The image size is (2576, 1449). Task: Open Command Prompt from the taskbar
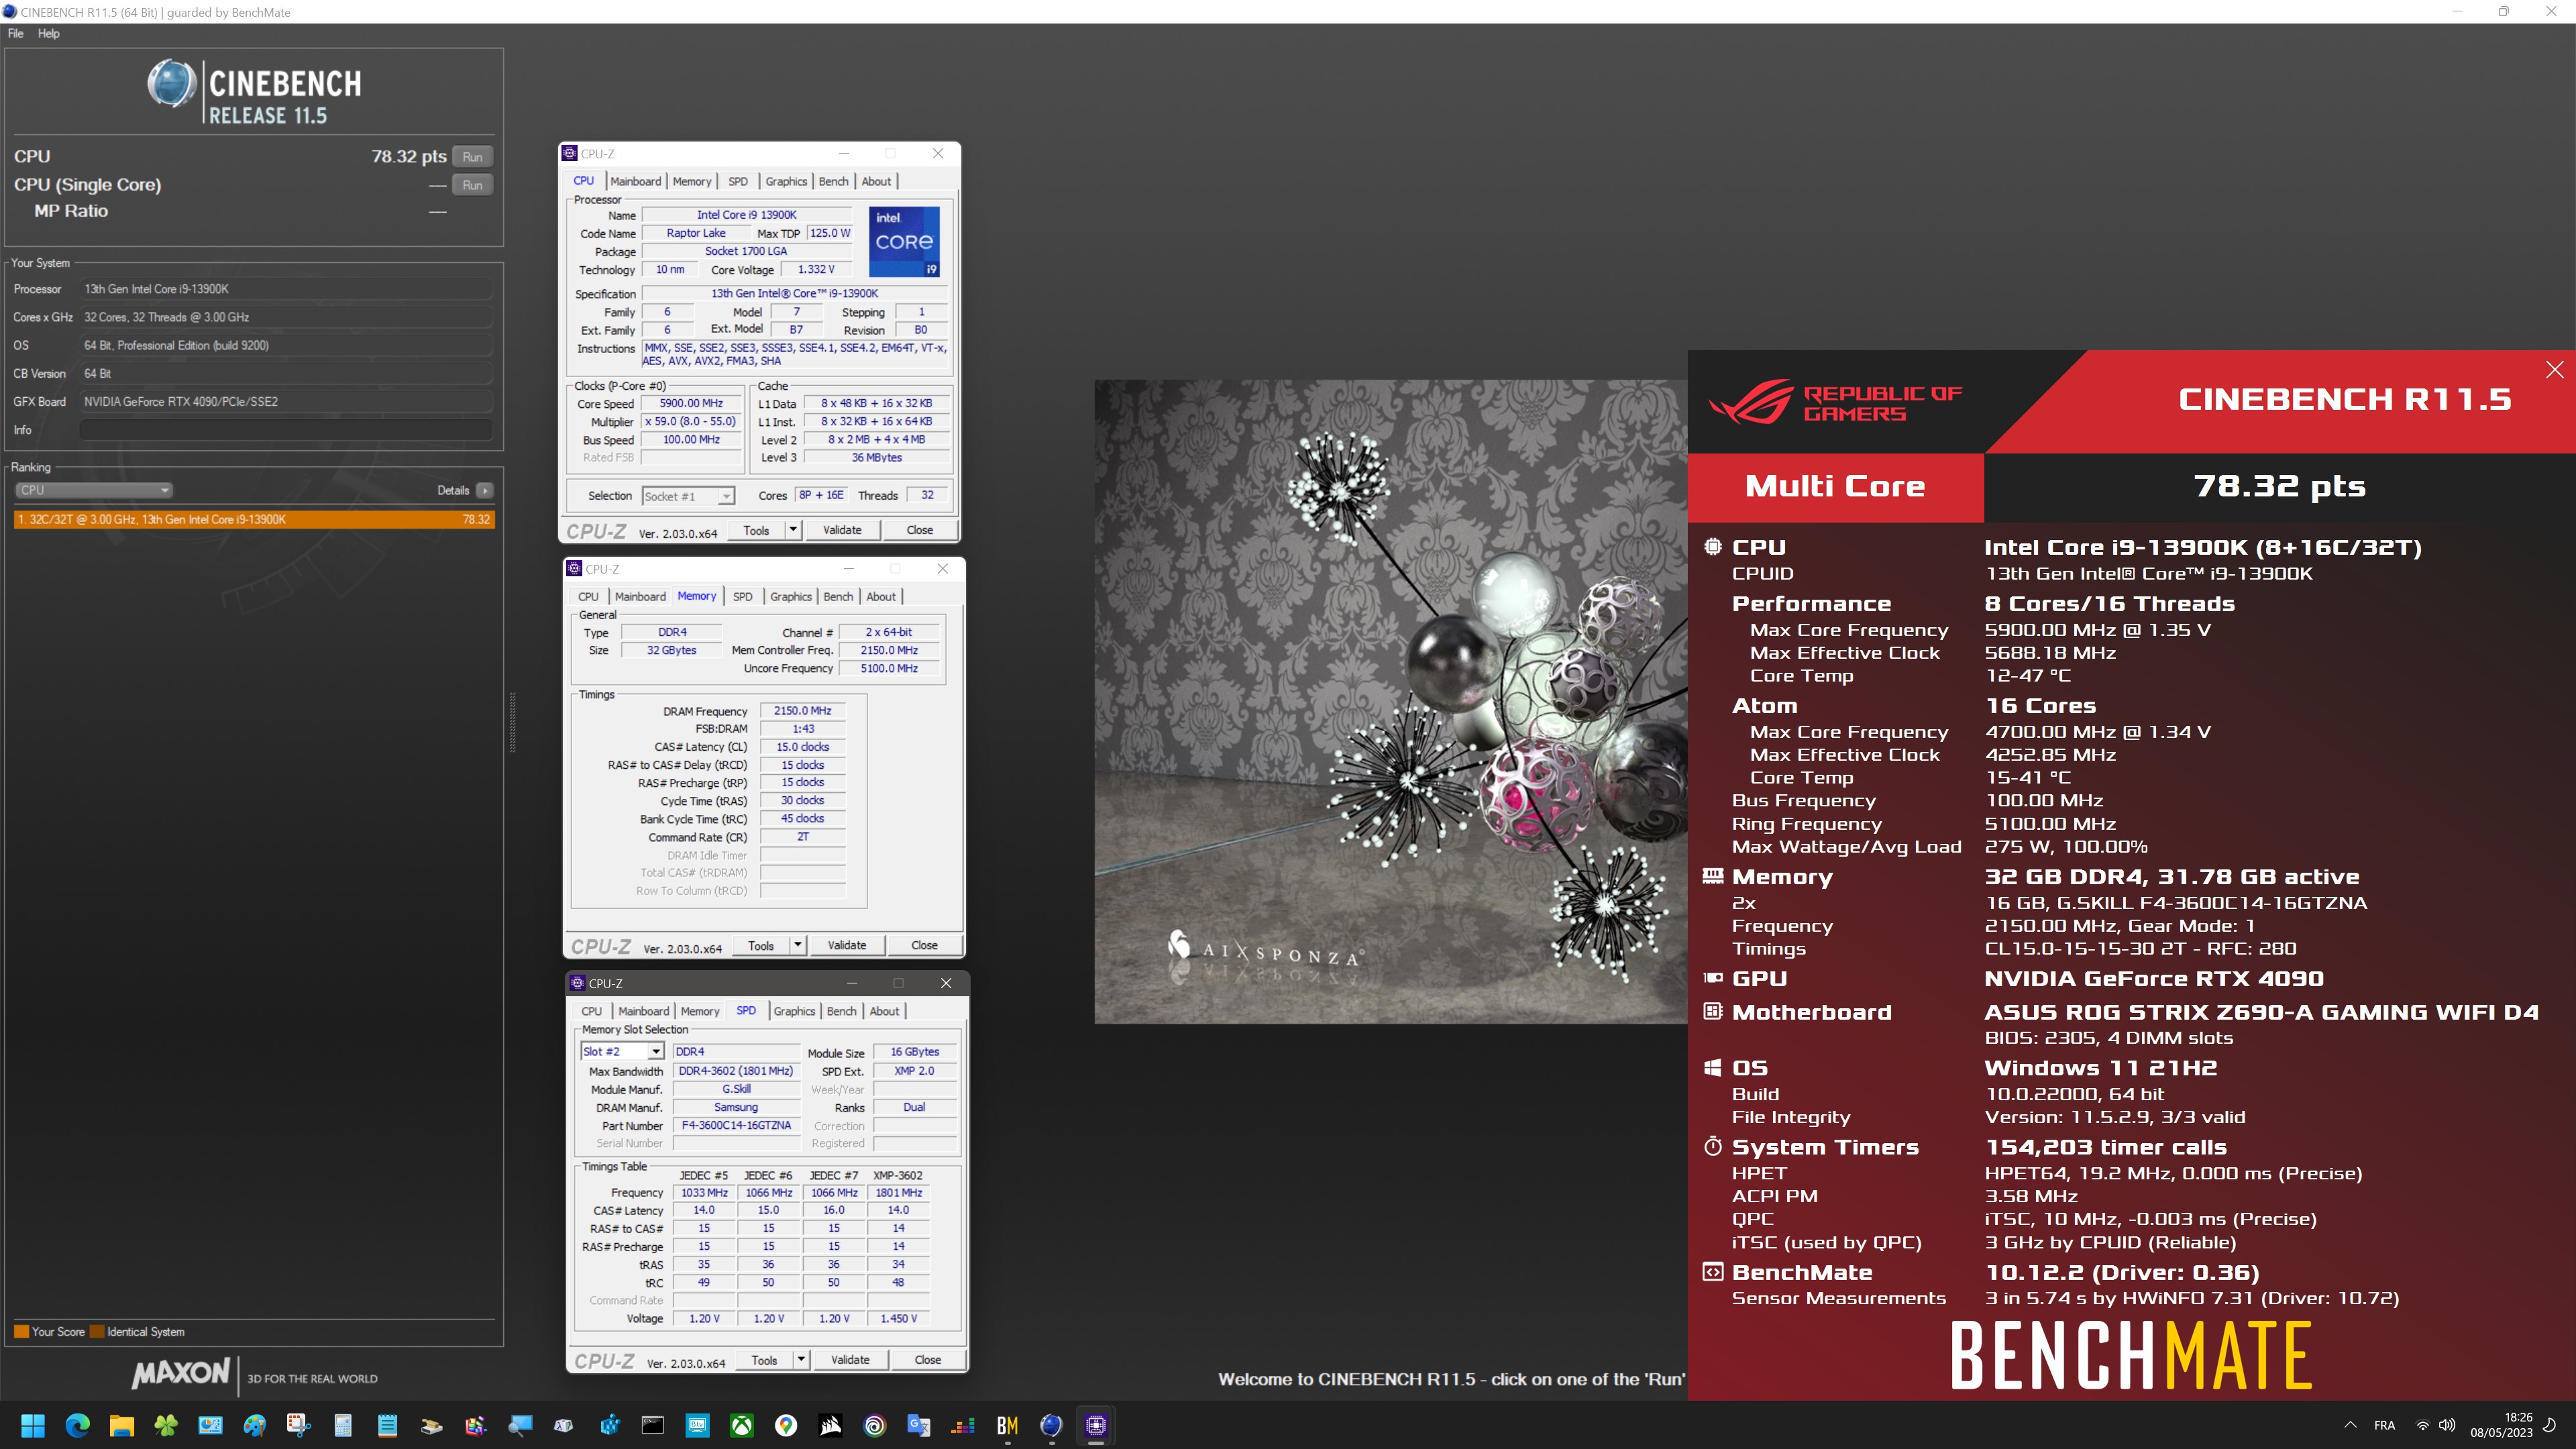tap(652, 1425)
